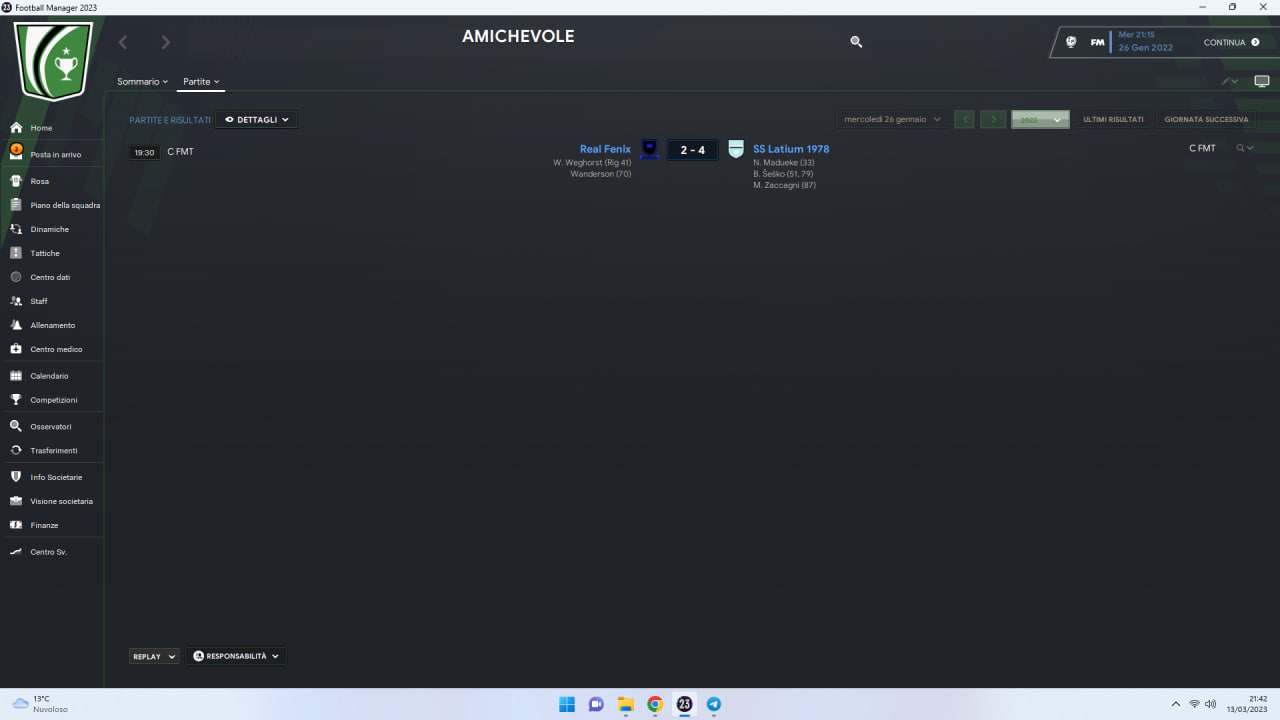
Task: Open File Explorer from the taskbar
Action: [626, 704]
